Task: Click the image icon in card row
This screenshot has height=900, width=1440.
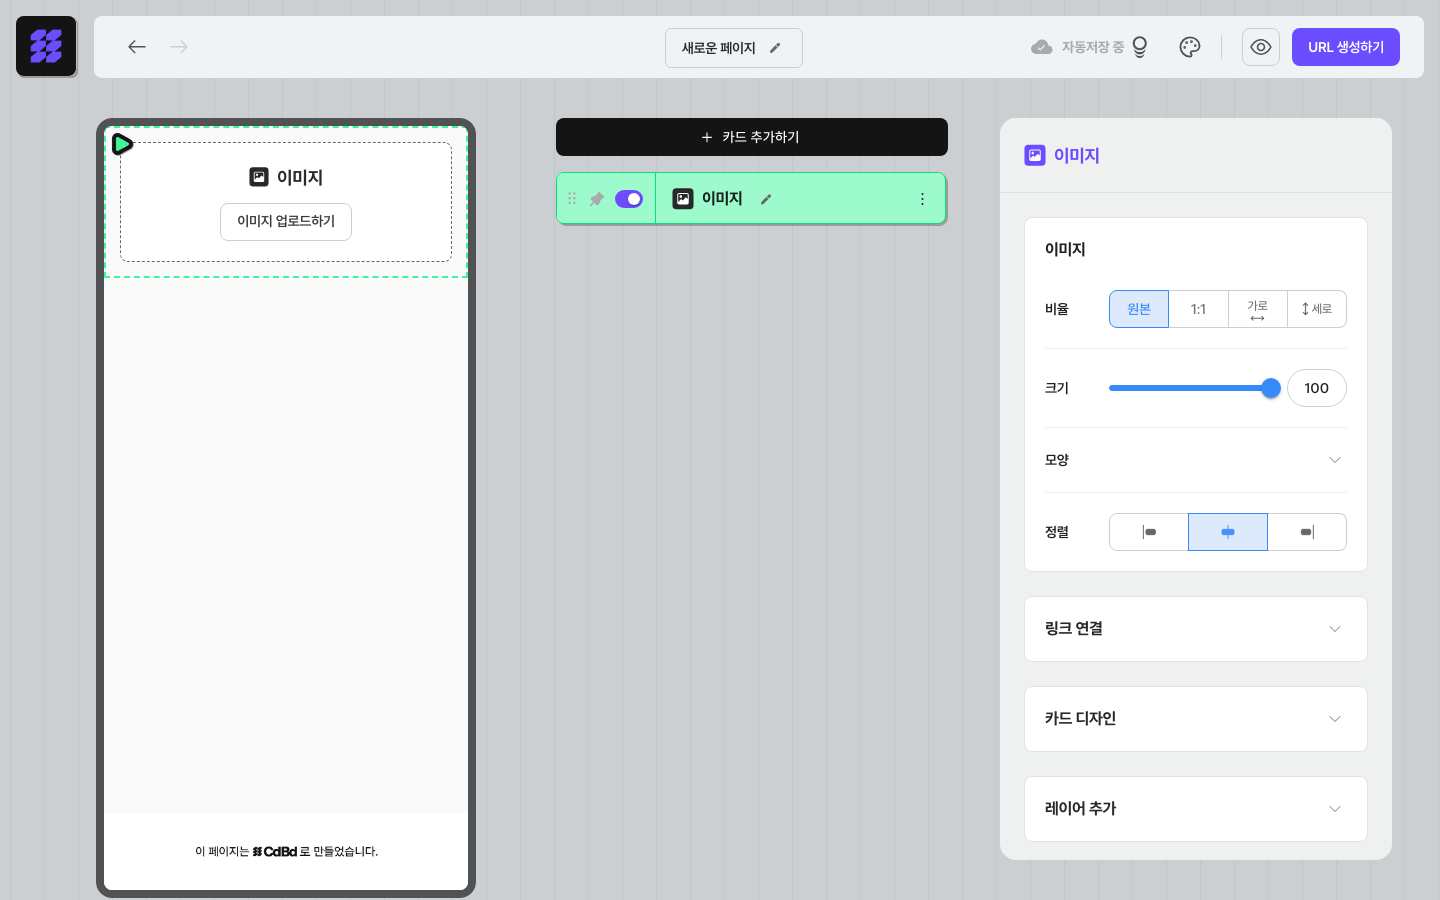Action: [683, 199]
